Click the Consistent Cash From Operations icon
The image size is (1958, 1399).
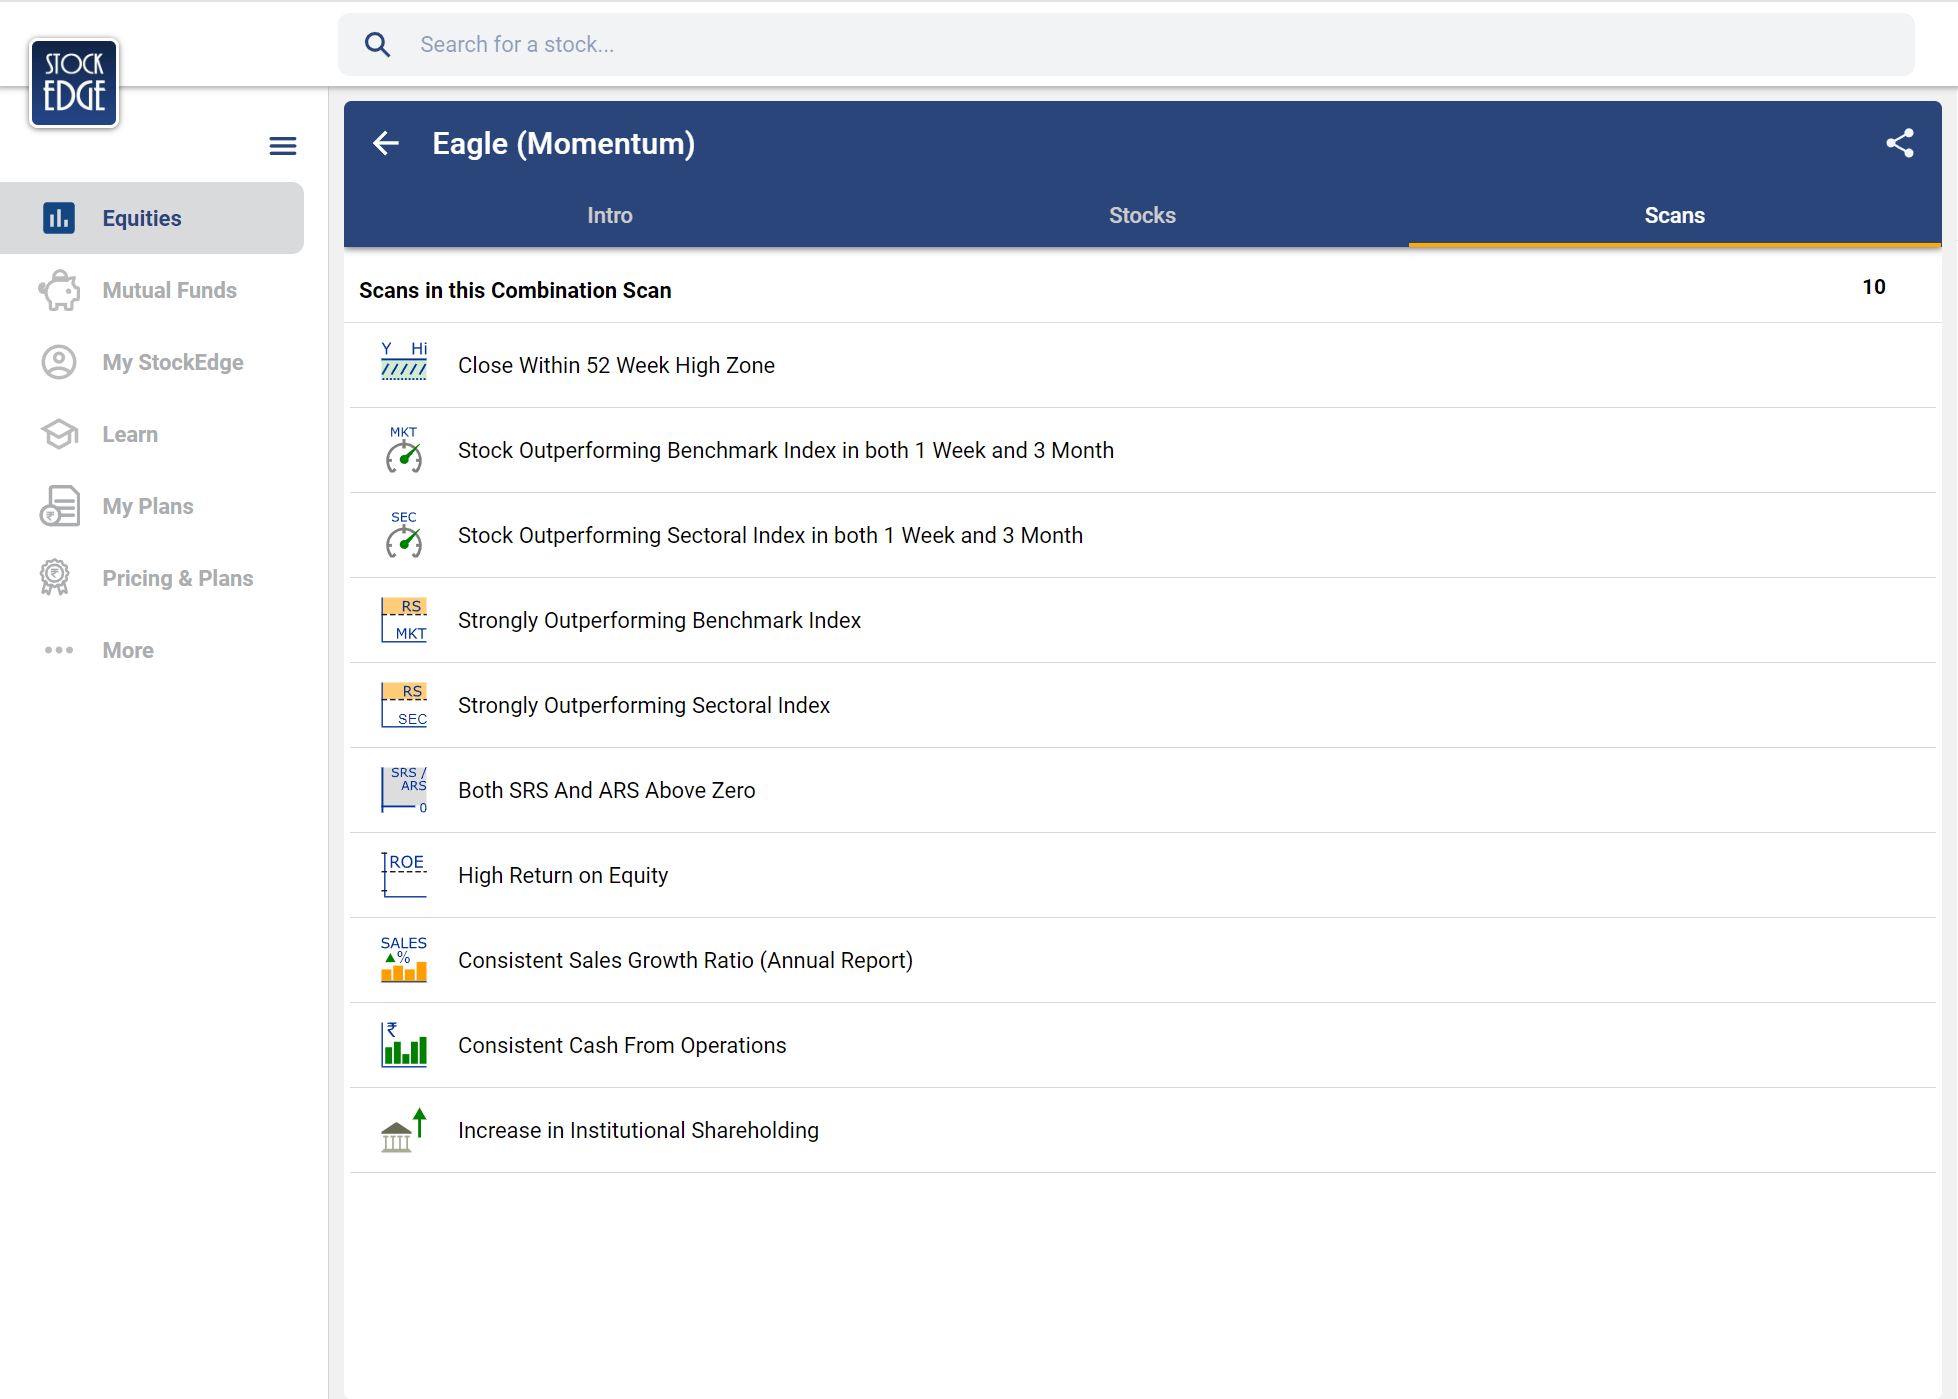(x=403, y=1045)
